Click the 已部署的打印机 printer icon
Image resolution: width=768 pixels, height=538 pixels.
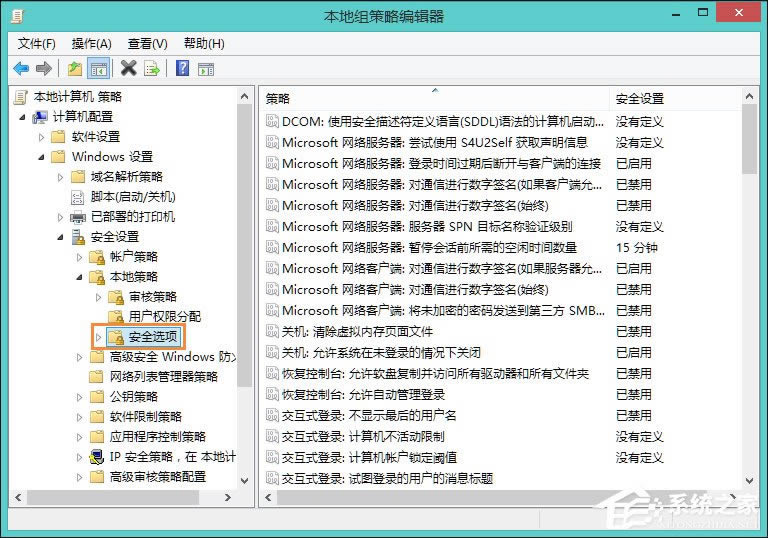[x=78, y=217]
